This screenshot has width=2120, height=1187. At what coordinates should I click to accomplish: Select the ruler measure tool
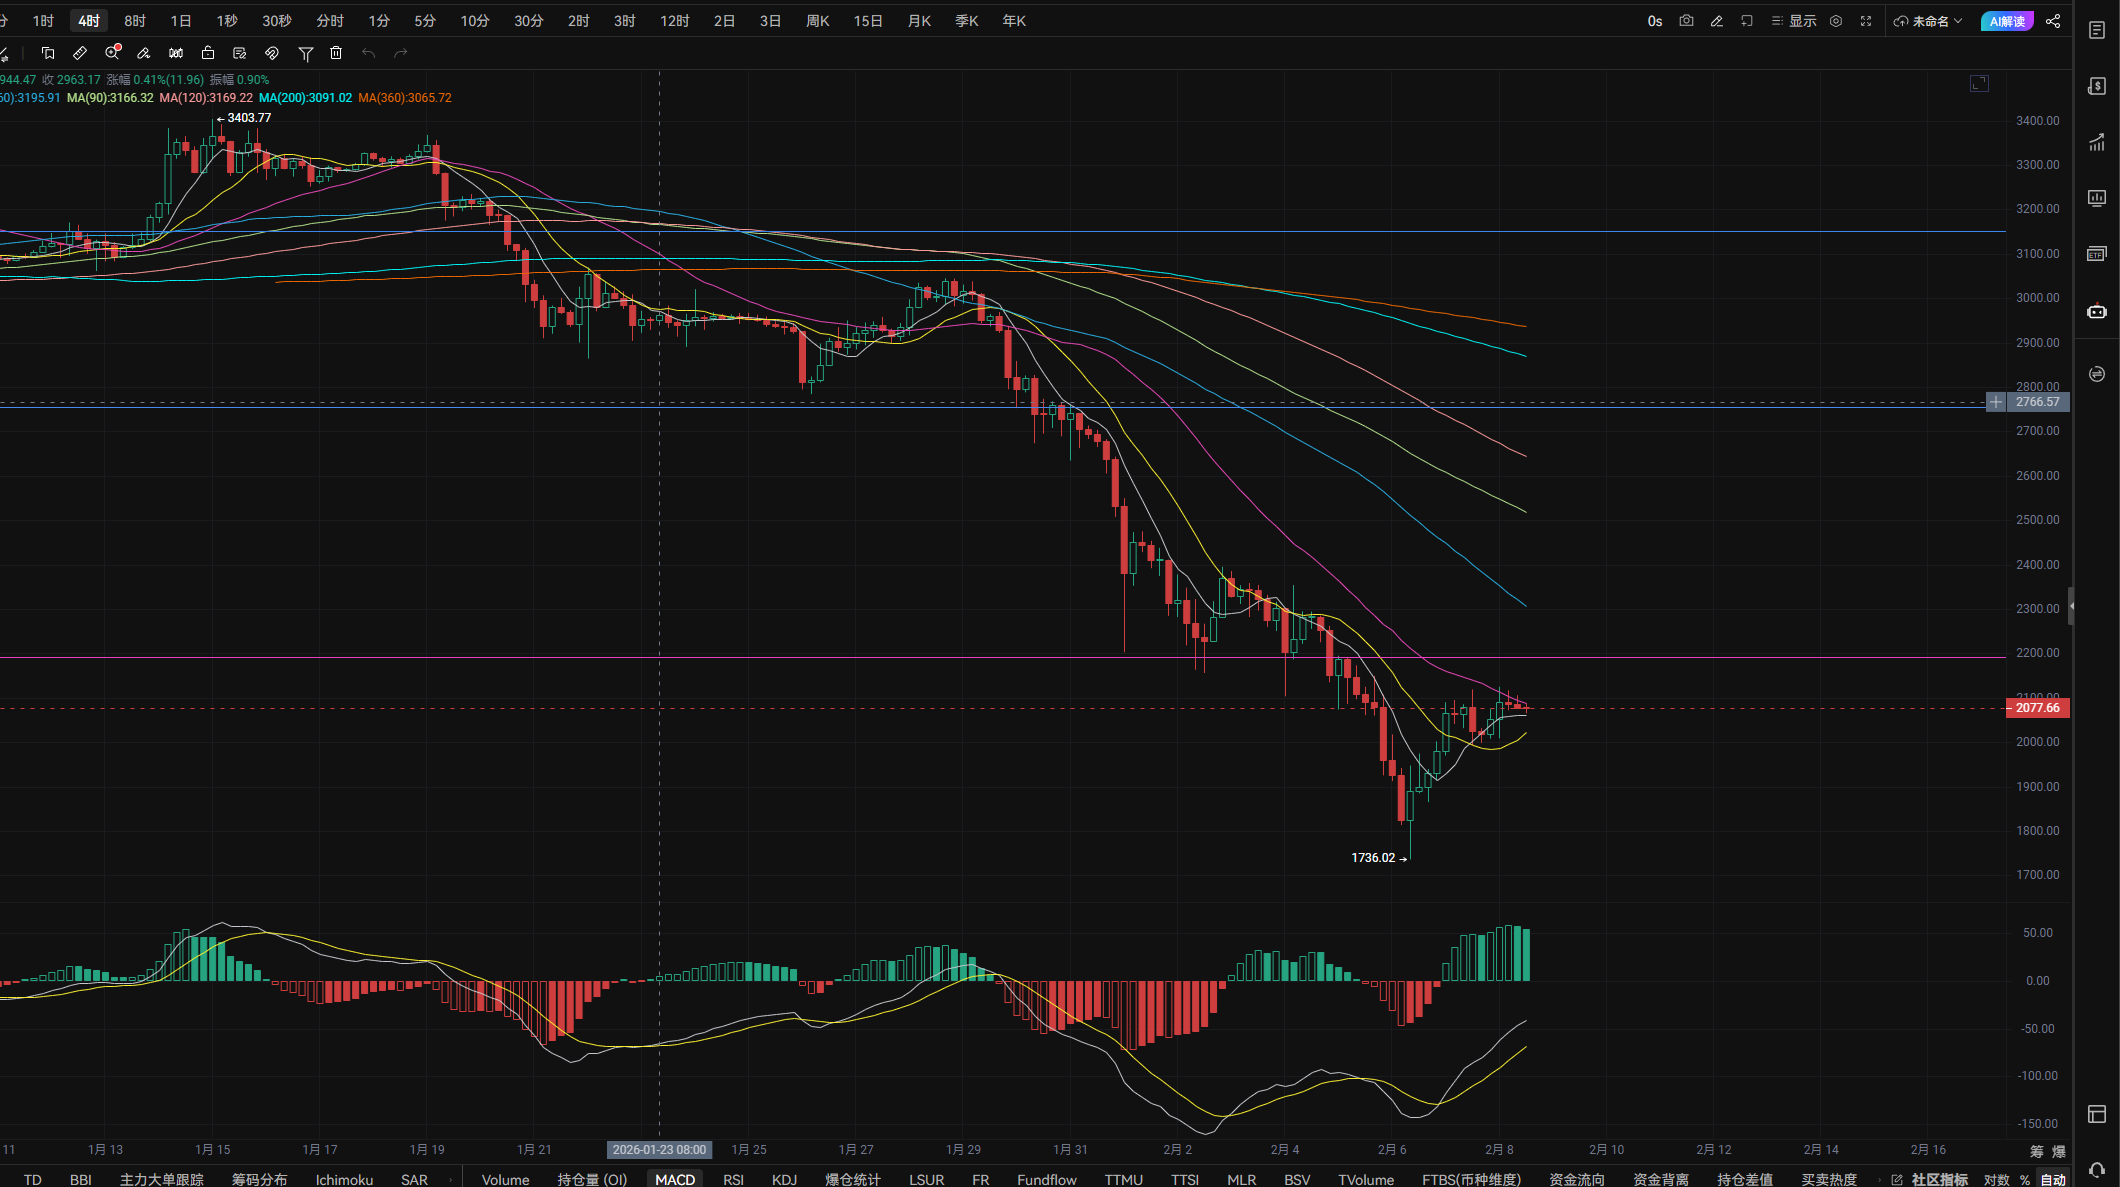click(x=80, y=53)
